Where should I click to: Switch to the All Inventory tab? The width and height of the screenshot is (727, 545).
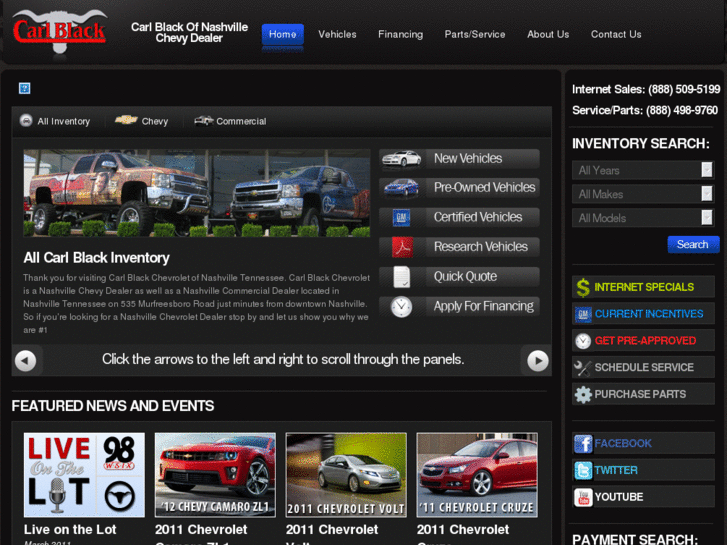55,121
